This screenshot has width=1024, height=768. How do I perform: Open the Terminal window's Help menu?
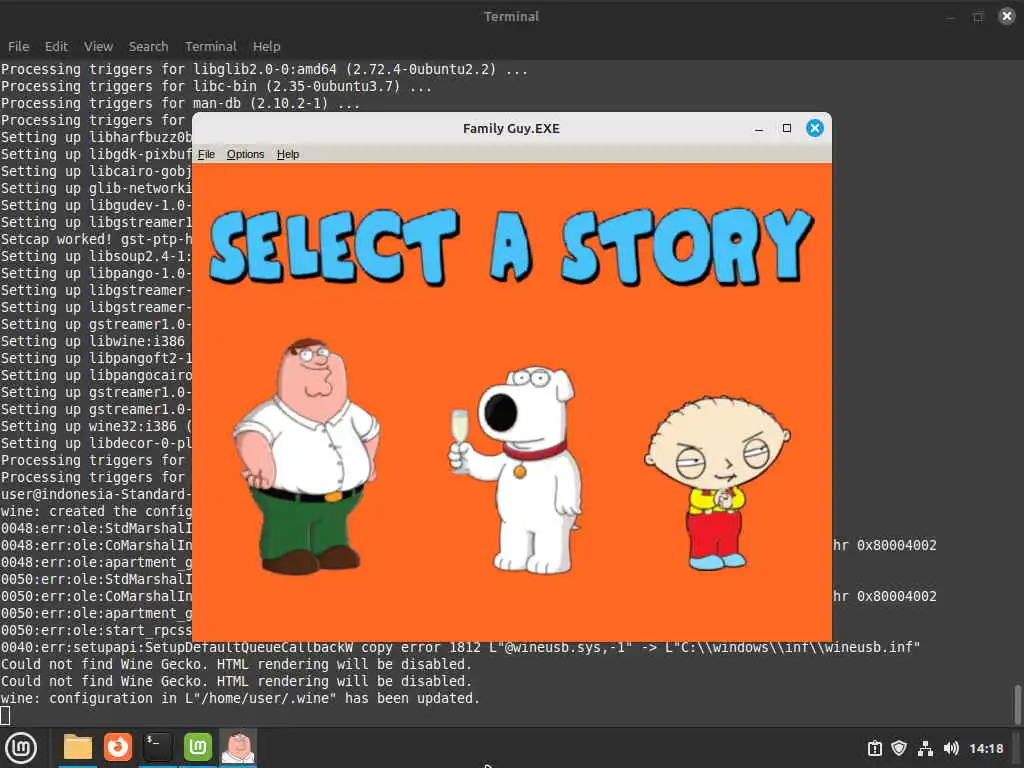point(266,46)
